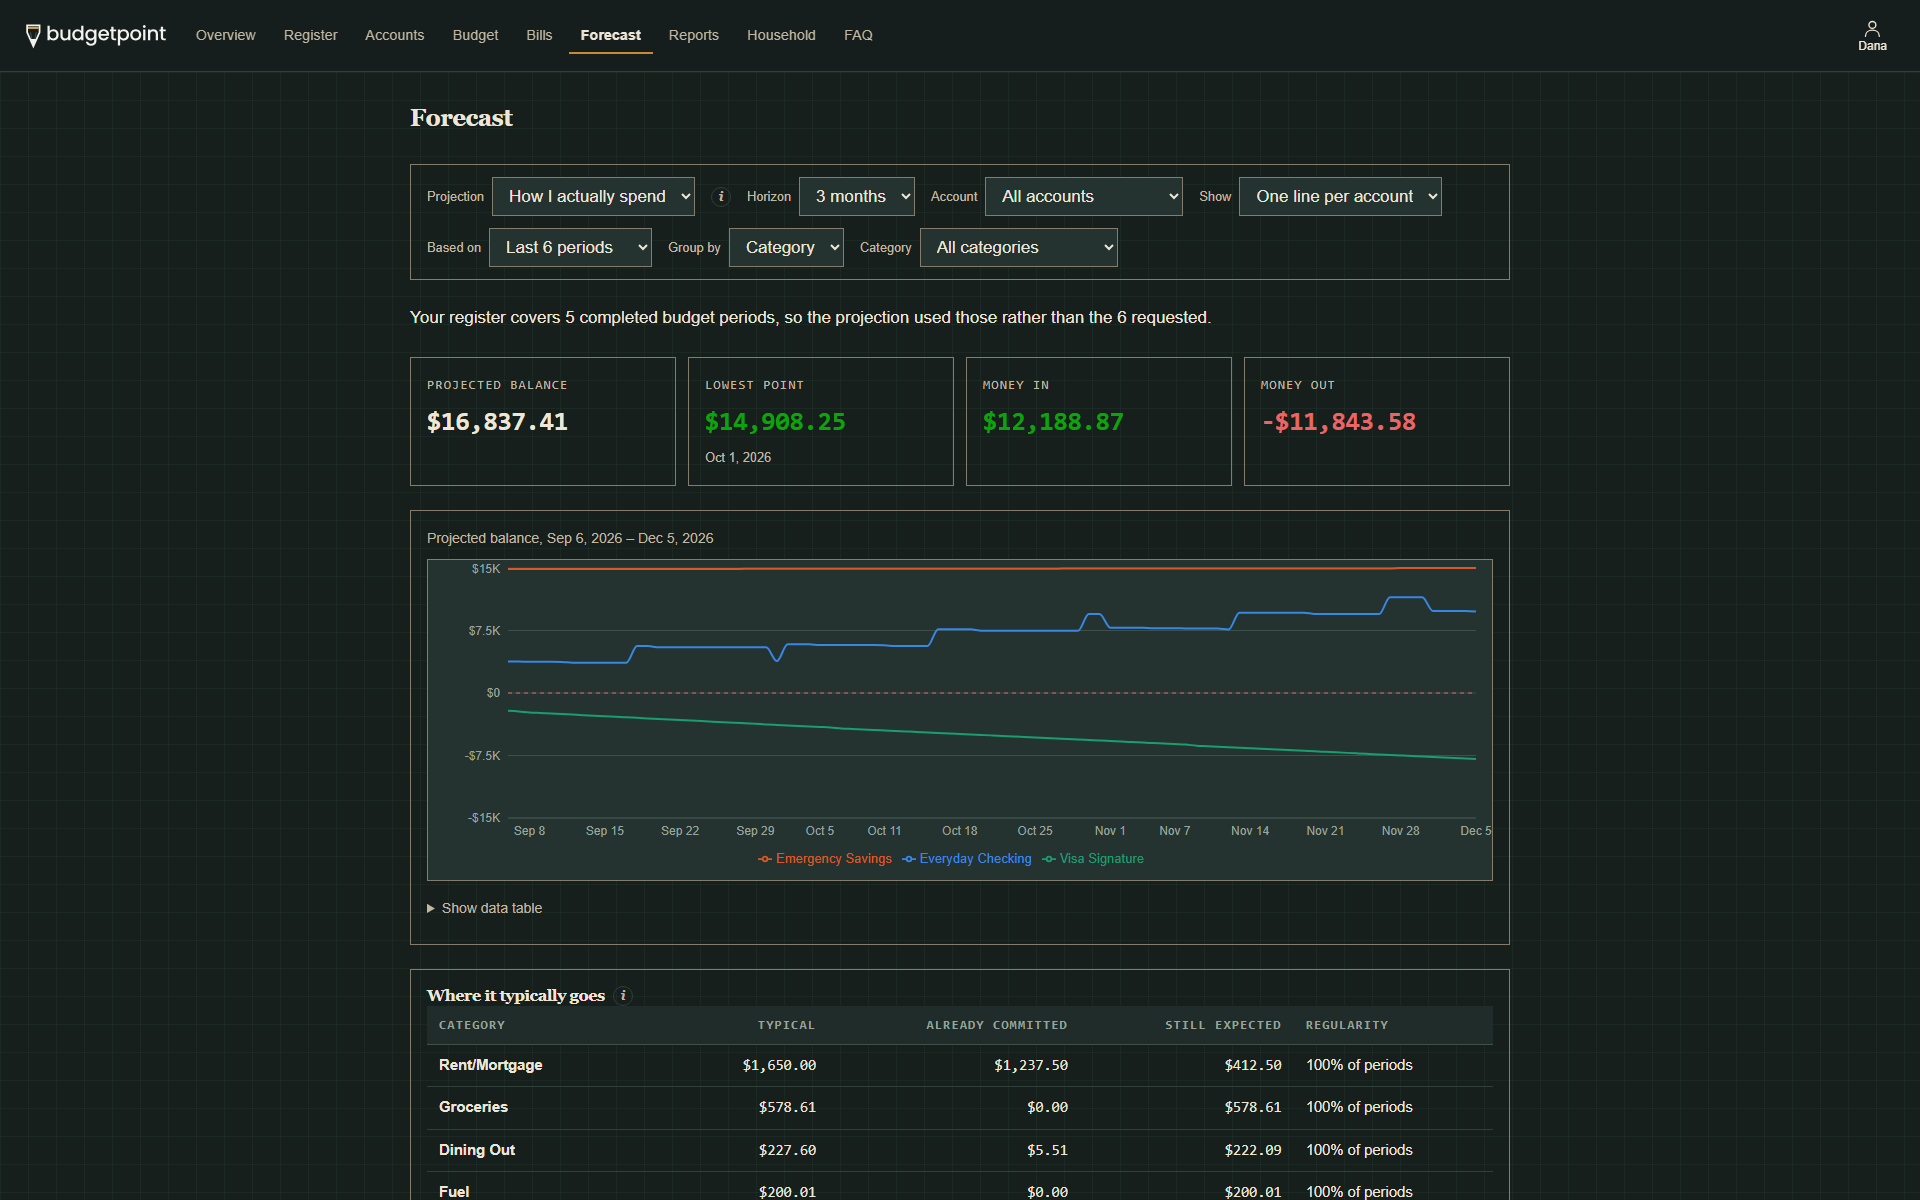Image resolution: width=1920 pixels, height=1200 pixels.
Task: Select the Forecast tab
Action: [x=610, y=35]
